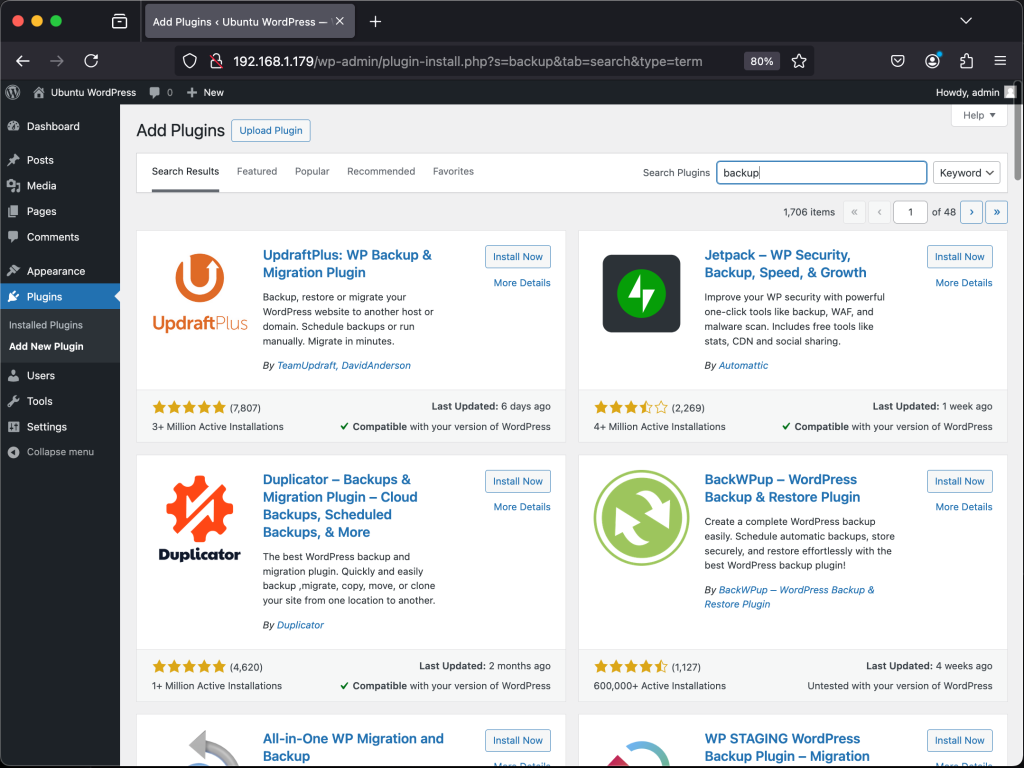Open the Keyword search type dropdown

coord(966,172)
